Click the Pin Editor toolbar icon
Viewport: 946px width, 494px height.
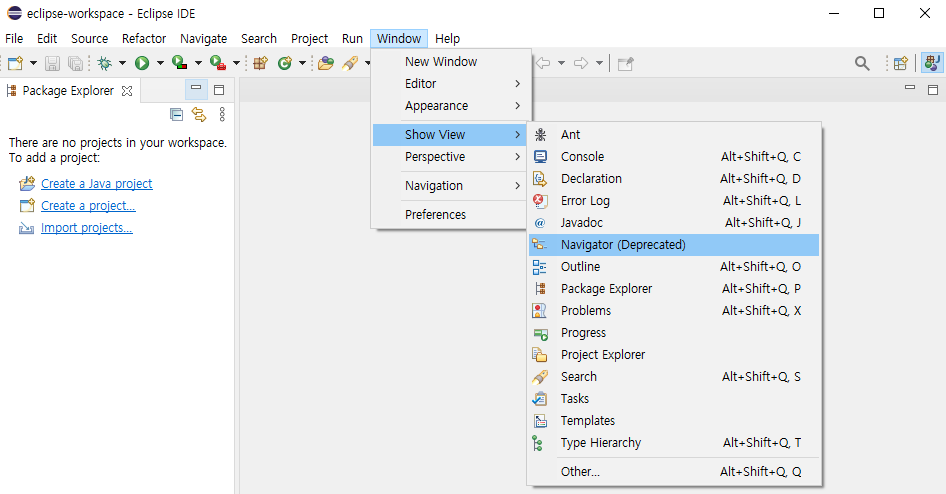click(626, 63)
